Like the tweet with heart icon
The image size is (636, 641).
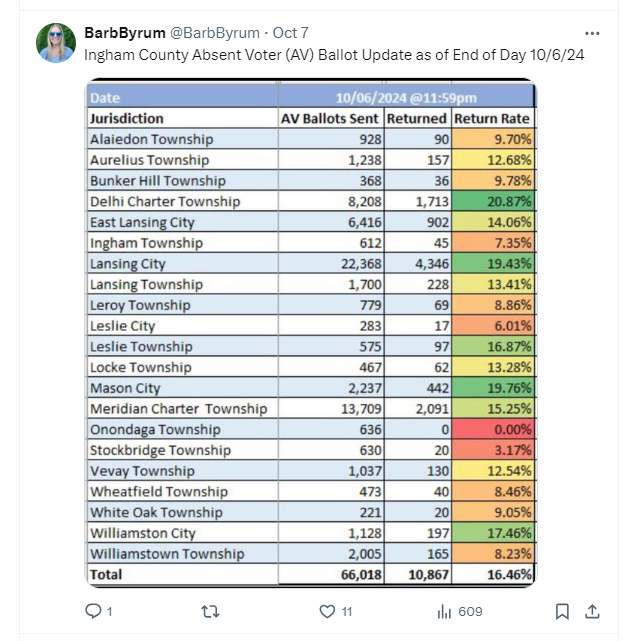point(327,612)
